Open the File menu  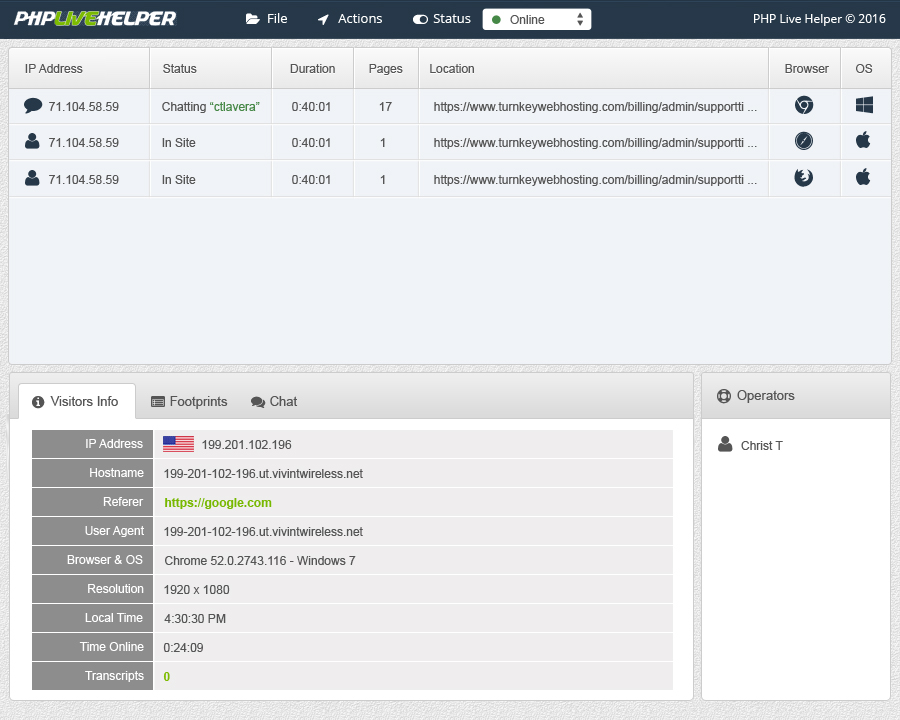266,19
